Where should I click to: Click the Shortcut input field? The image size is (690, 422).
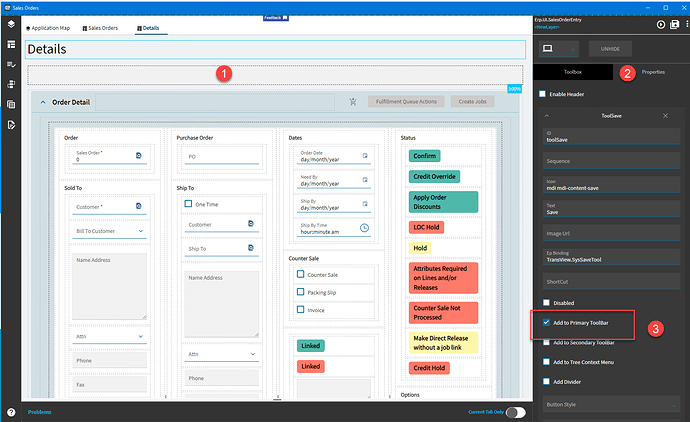[611, 281]
